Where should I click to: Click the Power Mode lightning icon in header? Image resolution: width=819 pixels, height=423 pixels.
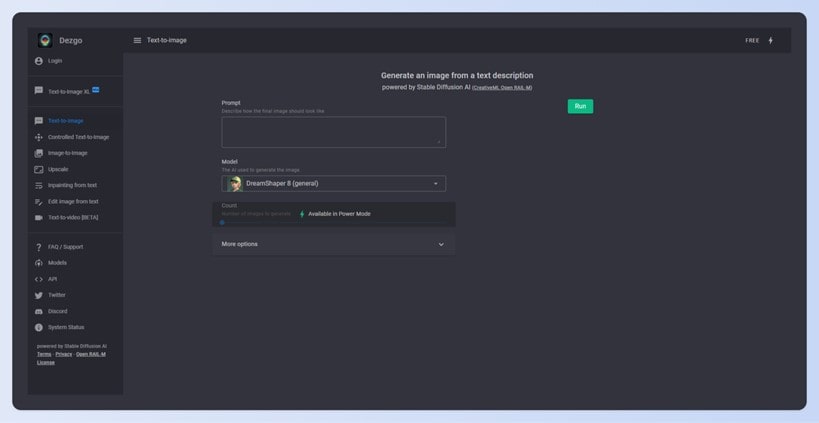[770, 40]
